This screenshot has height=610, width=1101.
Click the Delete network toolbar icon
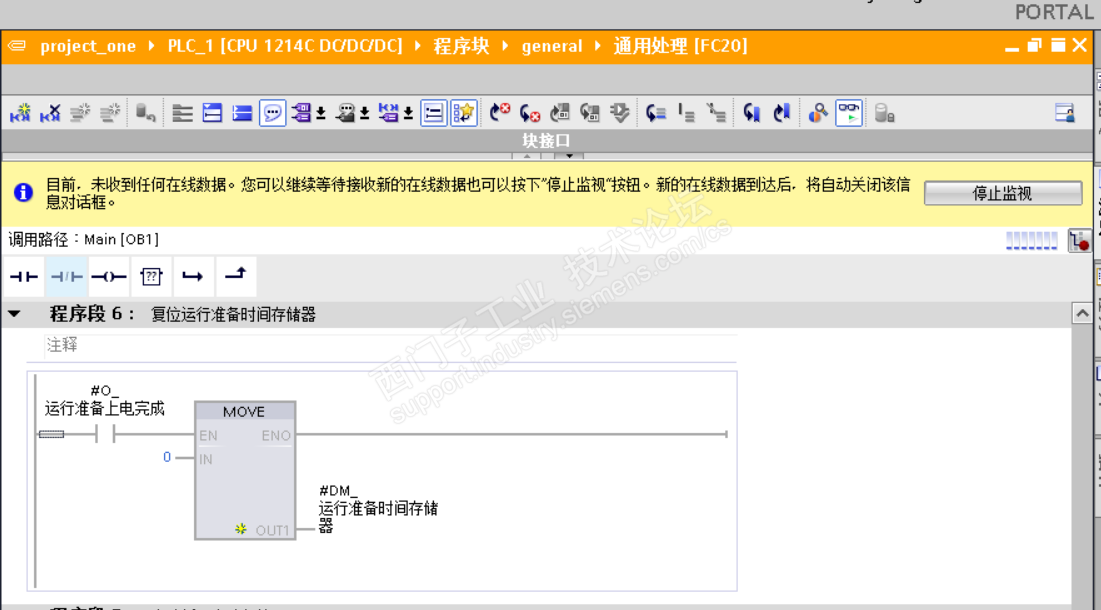(50, 113)
